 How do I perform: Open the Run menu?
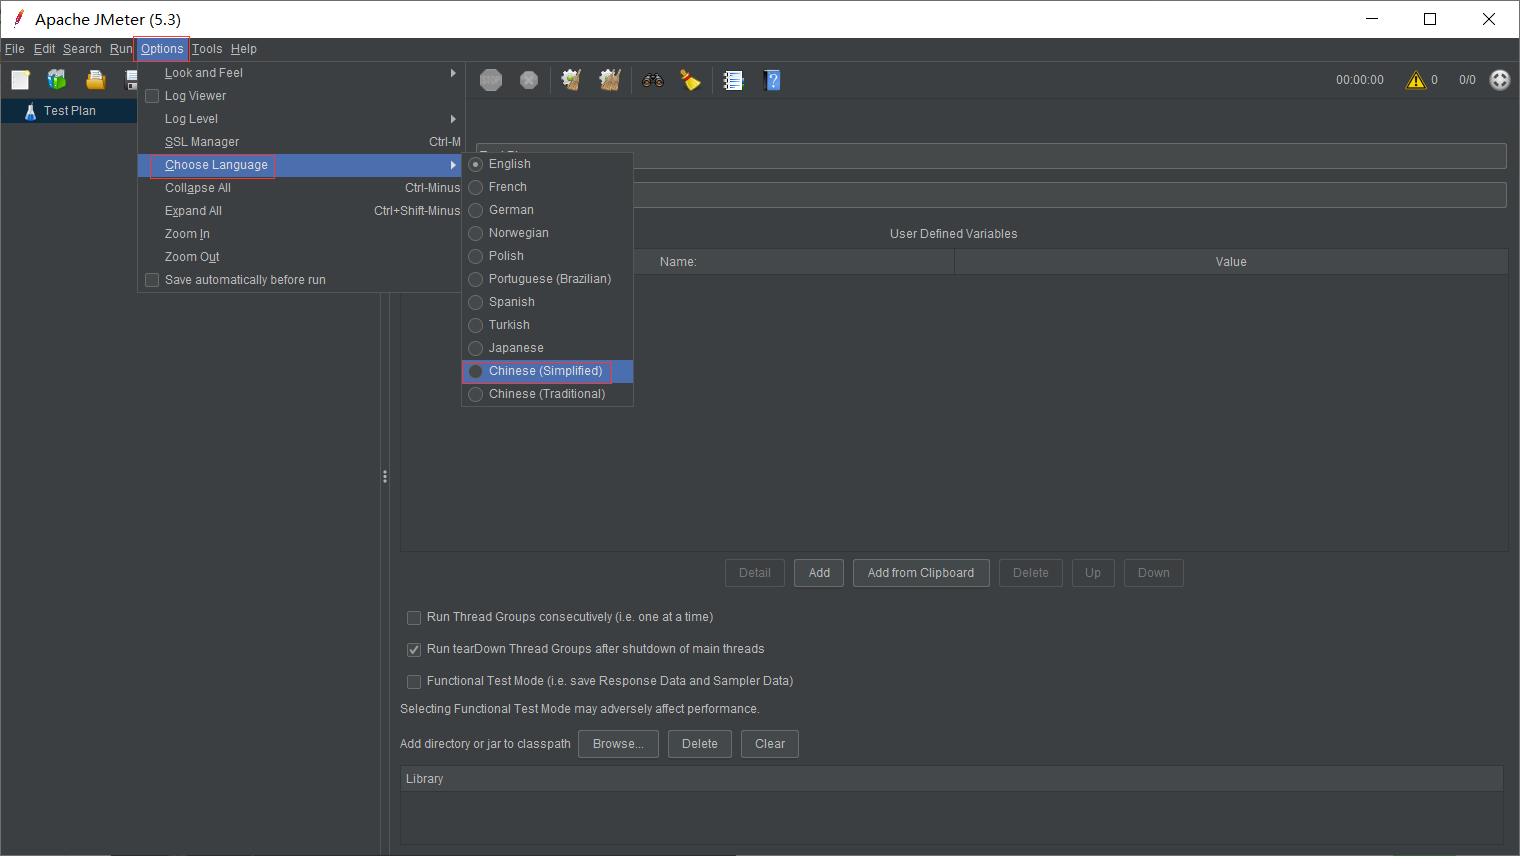(121, 49)
